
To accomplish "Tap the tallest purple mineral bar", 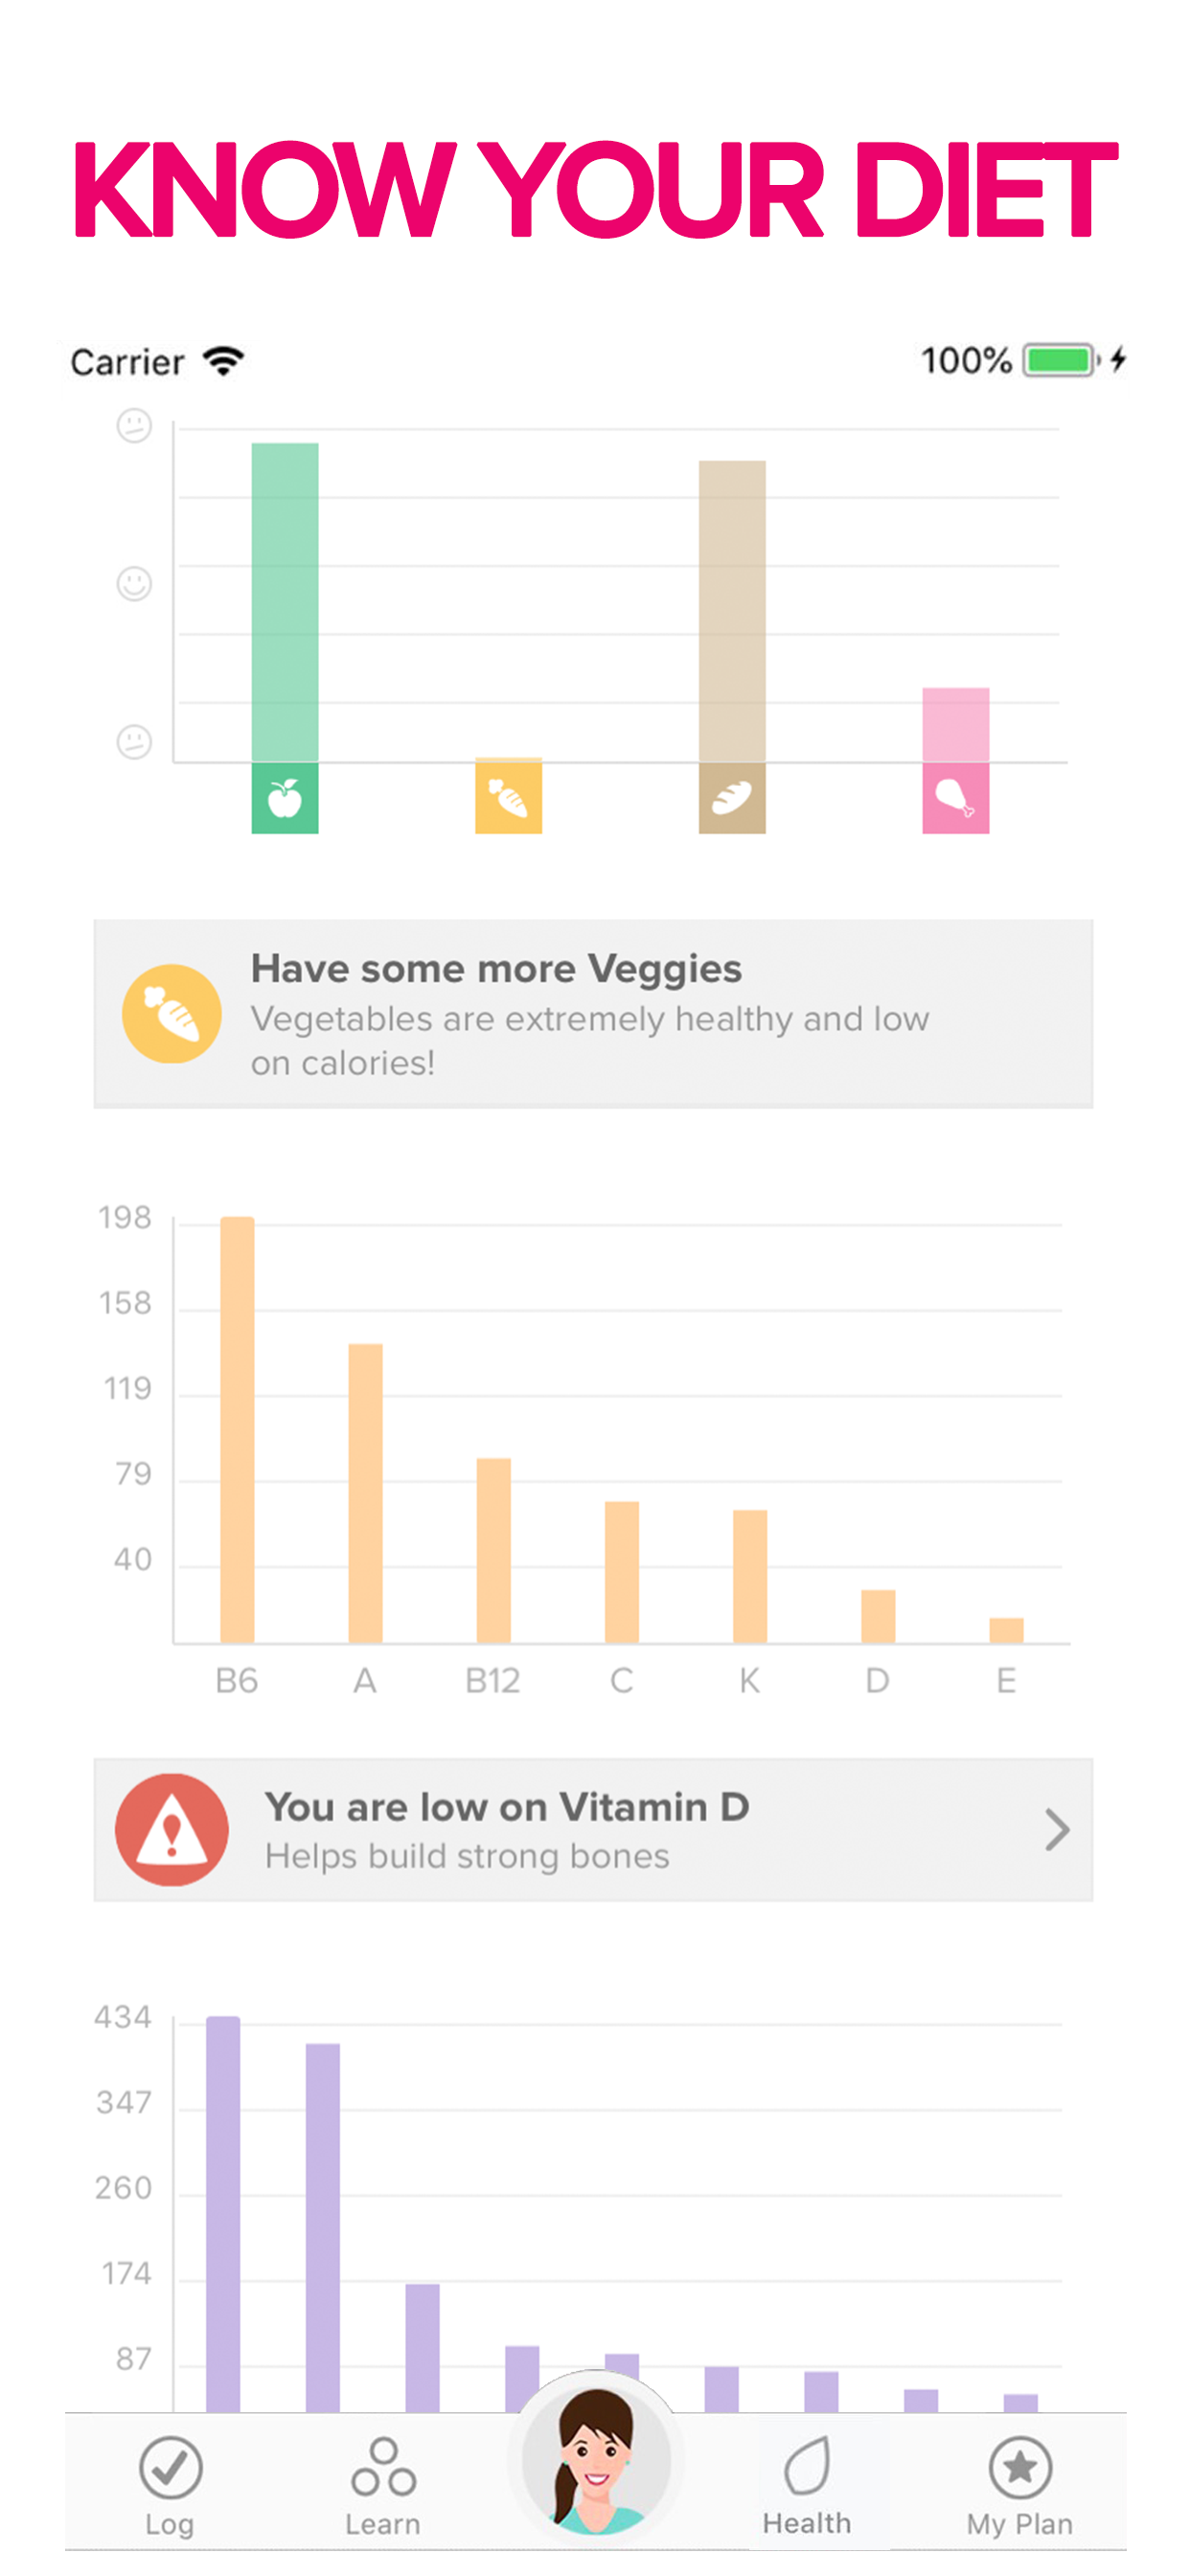I will tap(223, 2214).
